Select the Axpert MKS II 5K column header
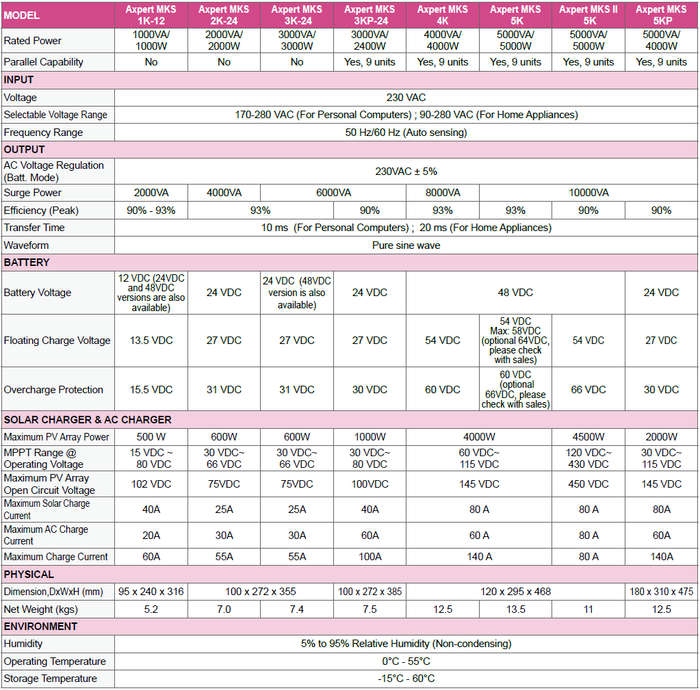Screen dimensions: 700x690 tap(588, 15)
